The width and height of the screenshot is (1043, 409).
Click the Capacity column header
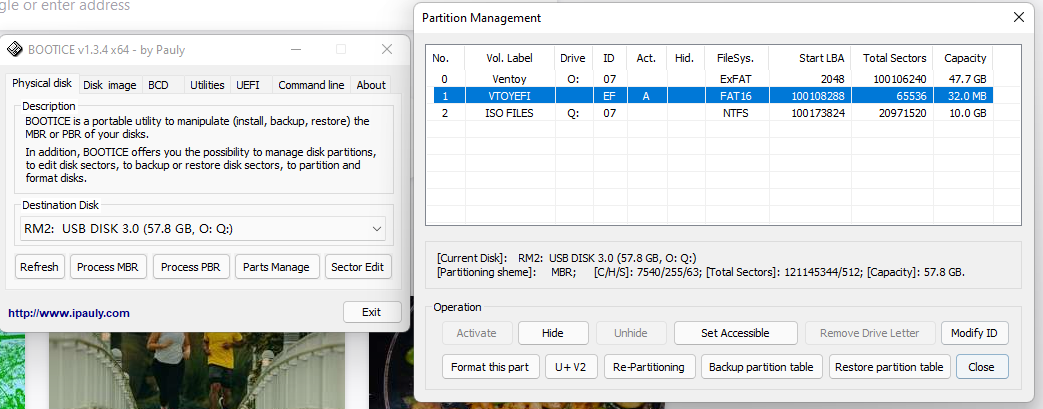[x=964, y=59]
